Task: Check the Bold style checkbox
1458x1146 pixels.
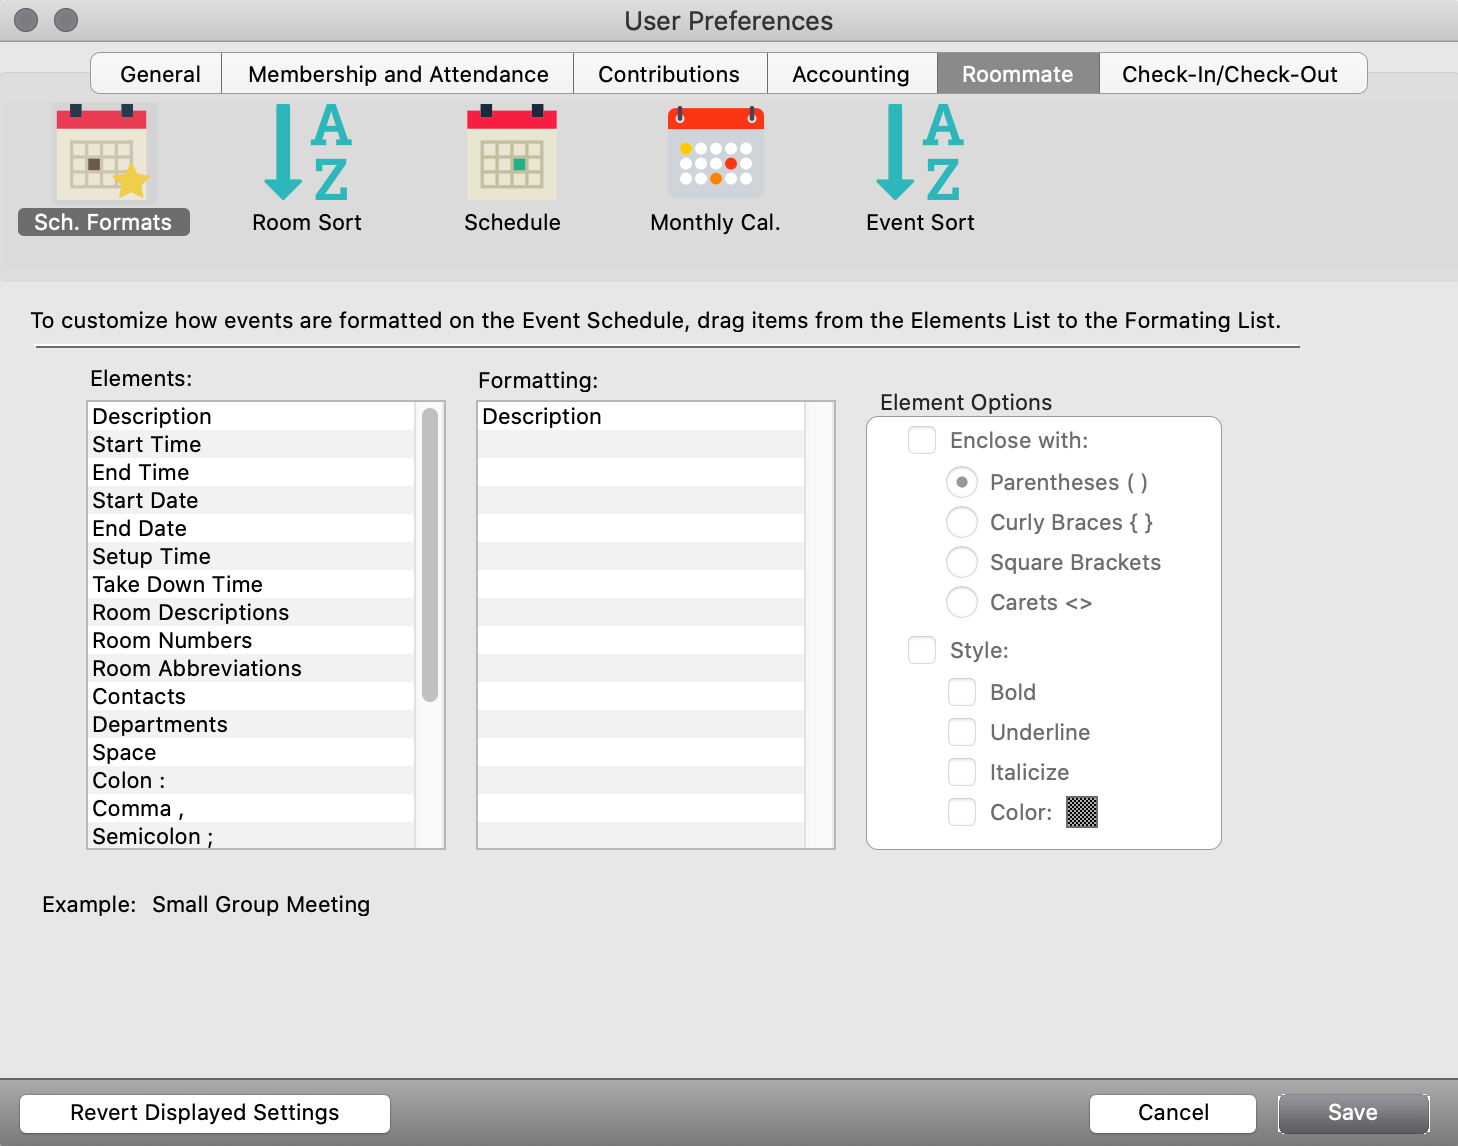Action: tap(961, 692)
